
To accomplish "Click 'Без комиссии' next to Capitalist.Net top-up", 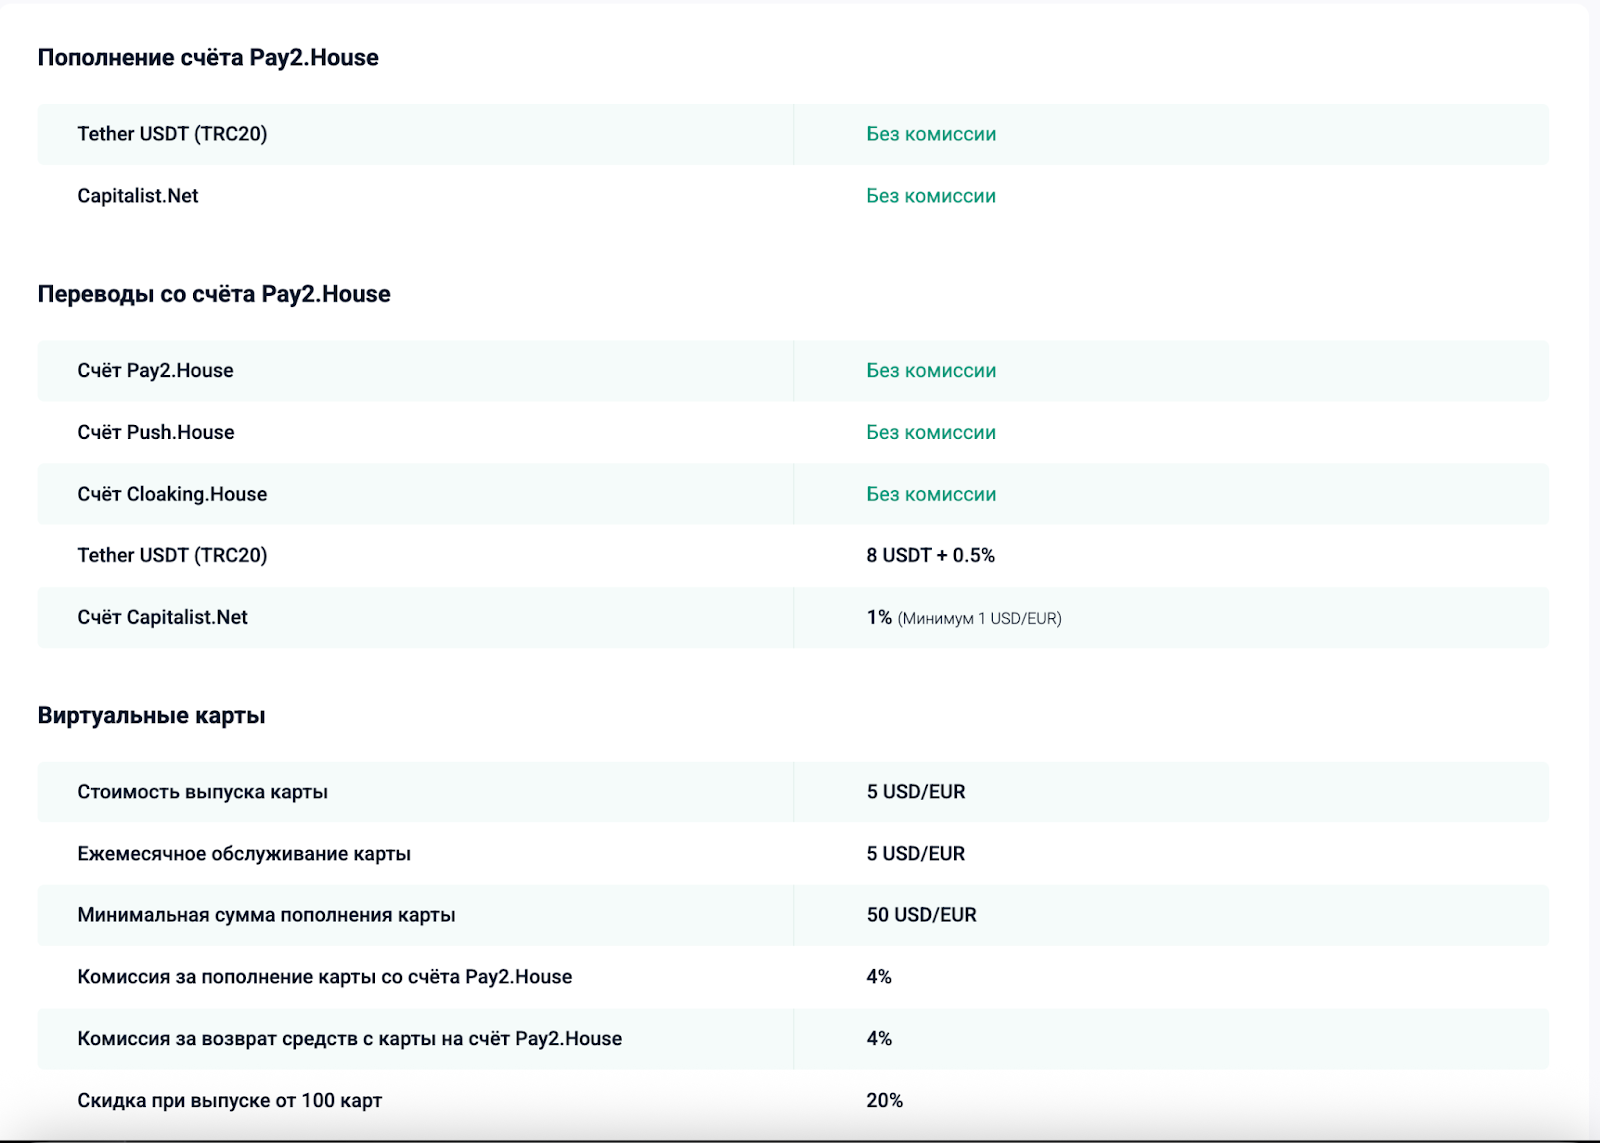I will point(930,196).
